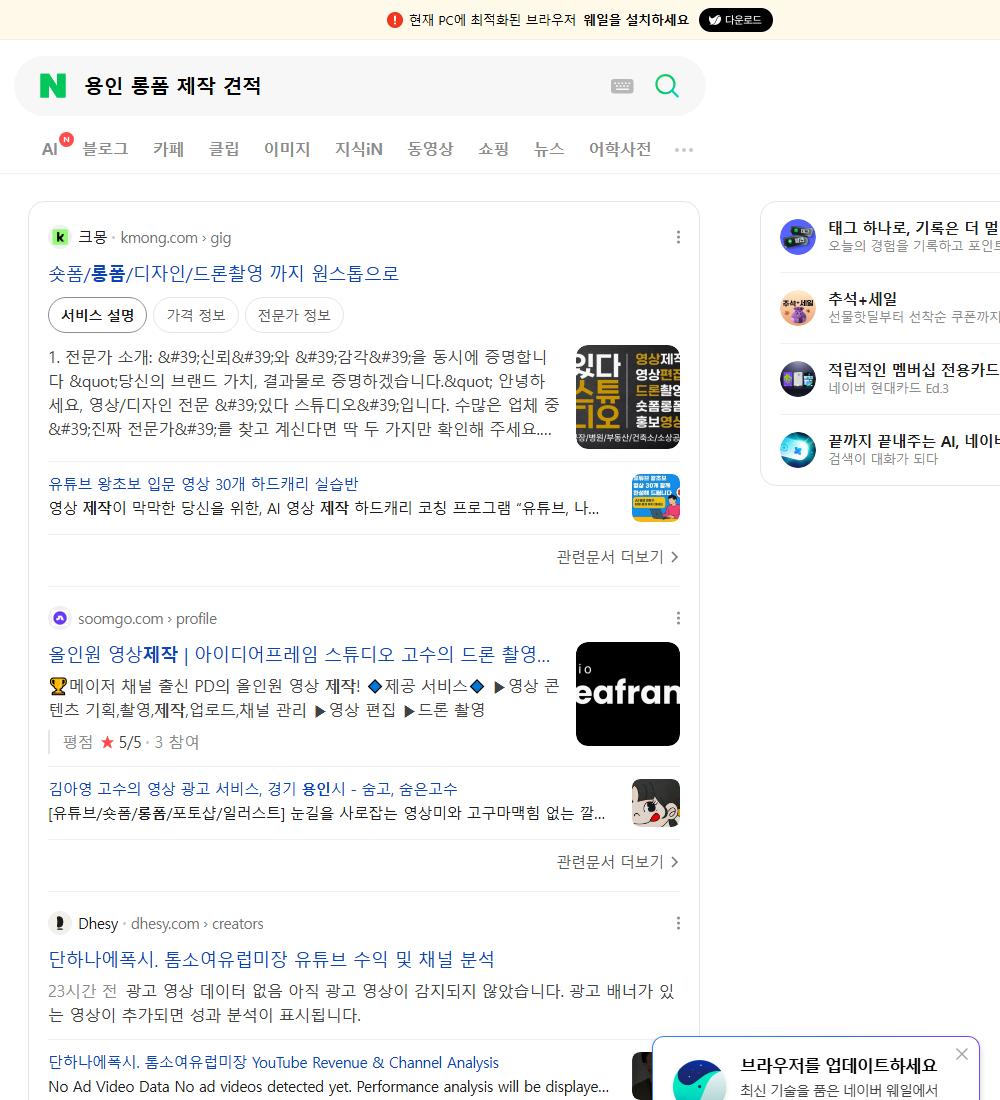1000x1100 pixels.
Task: Select the 전문가 정보 pill
Action: [x=294, y=315]
